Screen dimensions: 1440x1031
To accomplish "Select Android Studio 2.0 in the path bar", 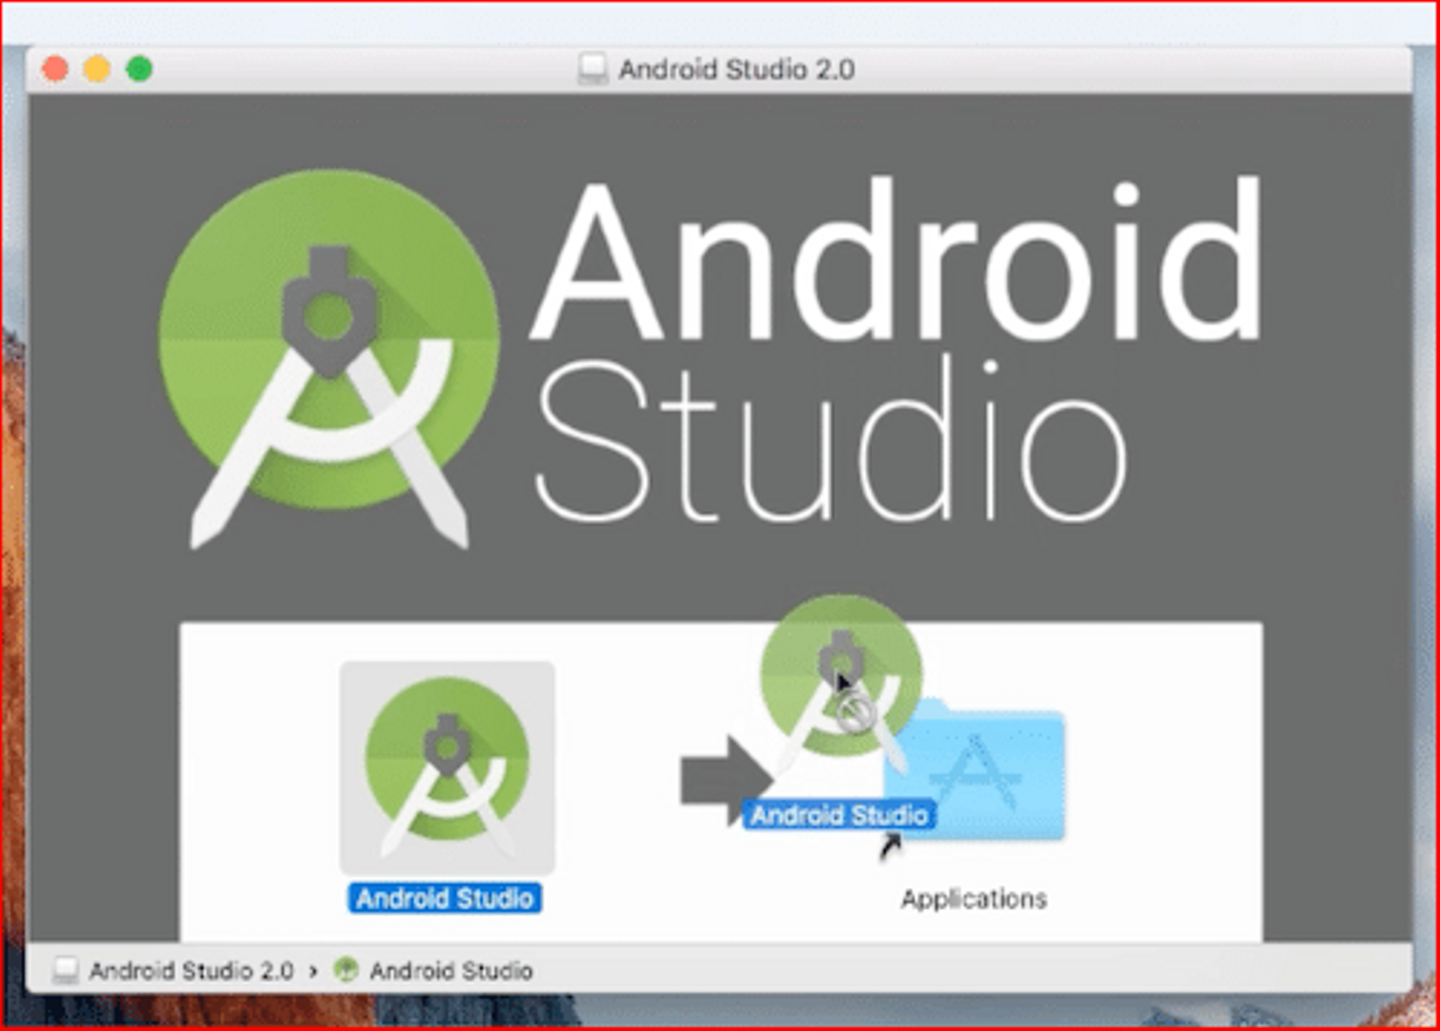I will tap(191, 971).
